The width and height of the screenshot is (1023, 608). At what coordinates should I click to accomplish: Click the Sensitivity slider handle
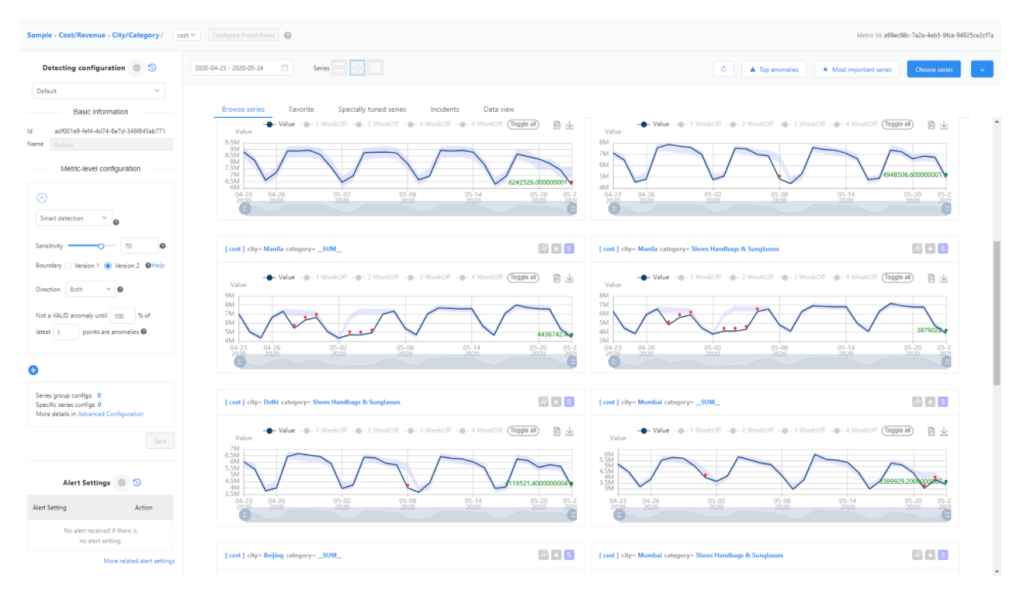click(101, 245)
